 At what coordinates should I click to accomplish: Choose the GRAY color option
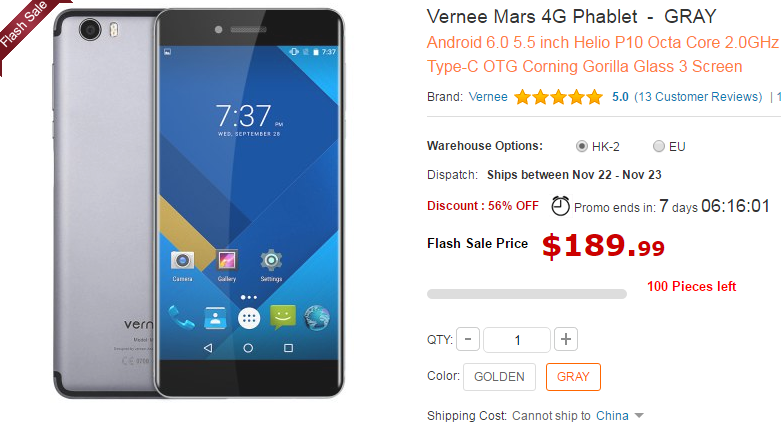[573, 377]
